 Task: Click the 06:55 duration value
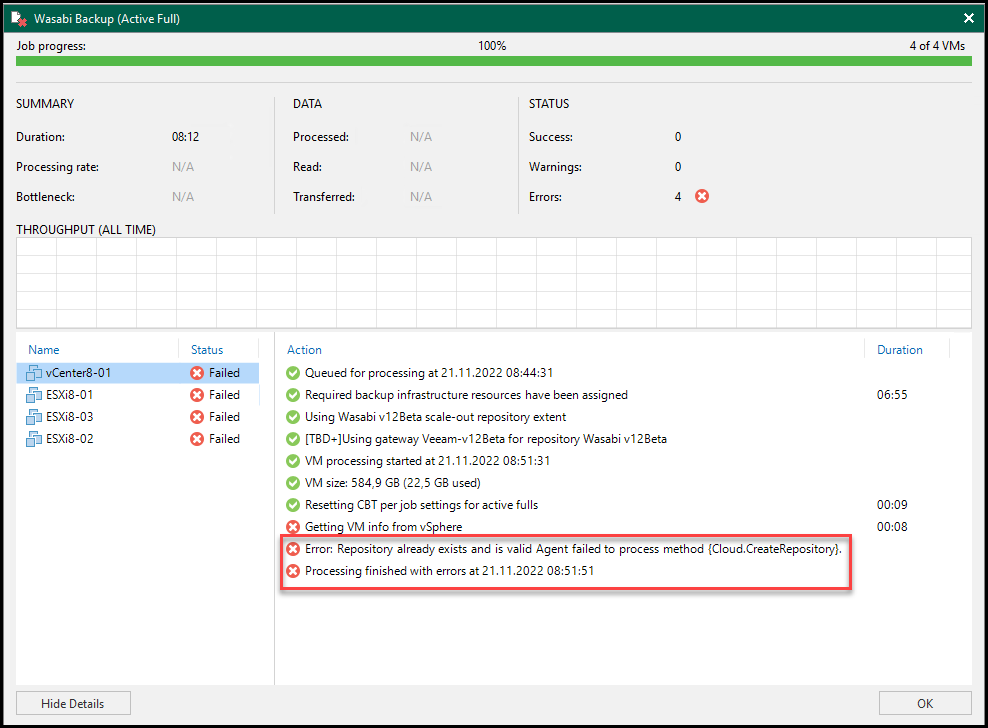[892, 395]
